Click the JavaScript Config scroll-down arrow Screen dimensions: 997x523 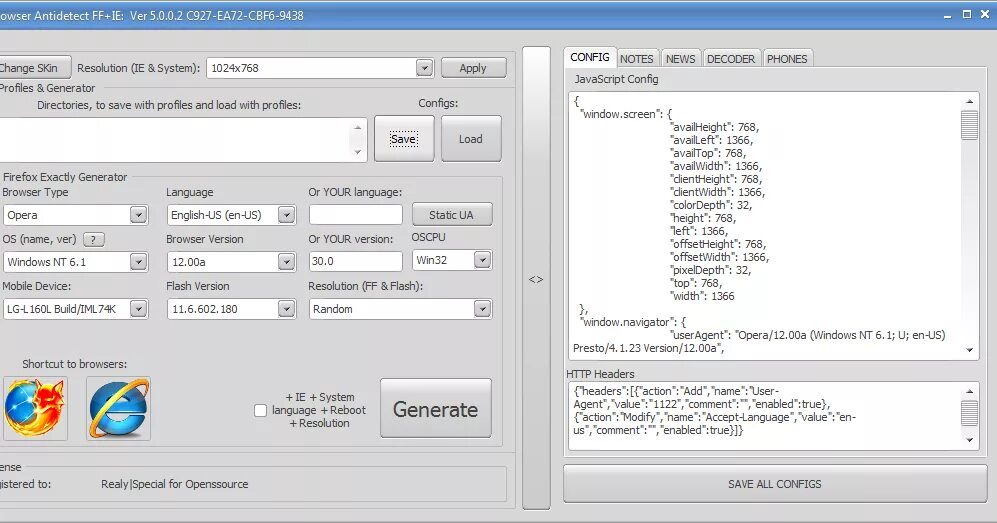tap(969, 350)
